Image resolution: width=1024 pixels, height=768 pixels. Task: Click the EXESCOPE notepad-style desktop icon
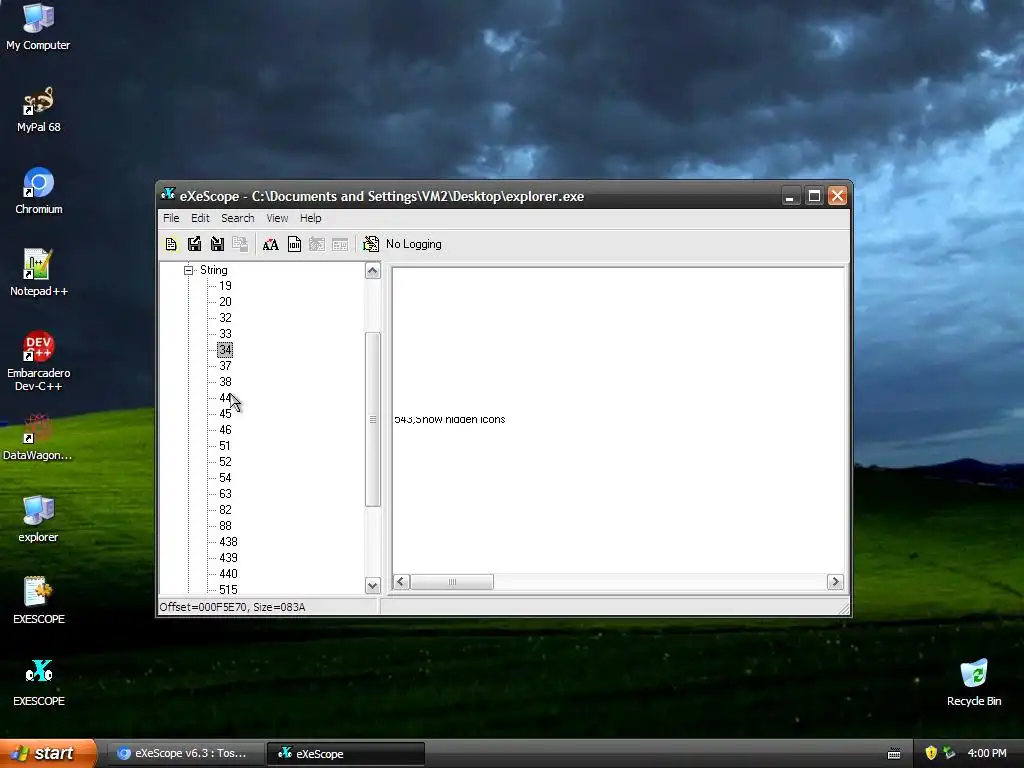pyautogui.click(x=39, y=601)
